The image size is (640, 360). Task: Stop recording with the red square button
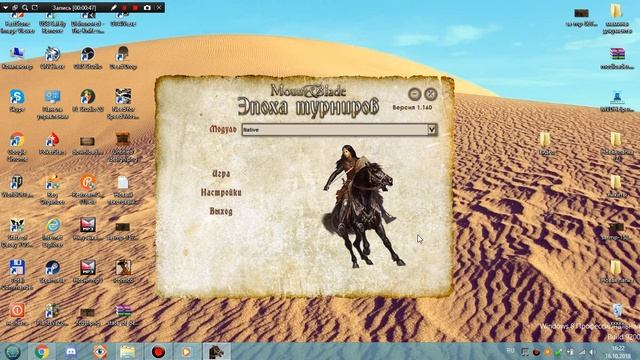(x=135, y=7)
